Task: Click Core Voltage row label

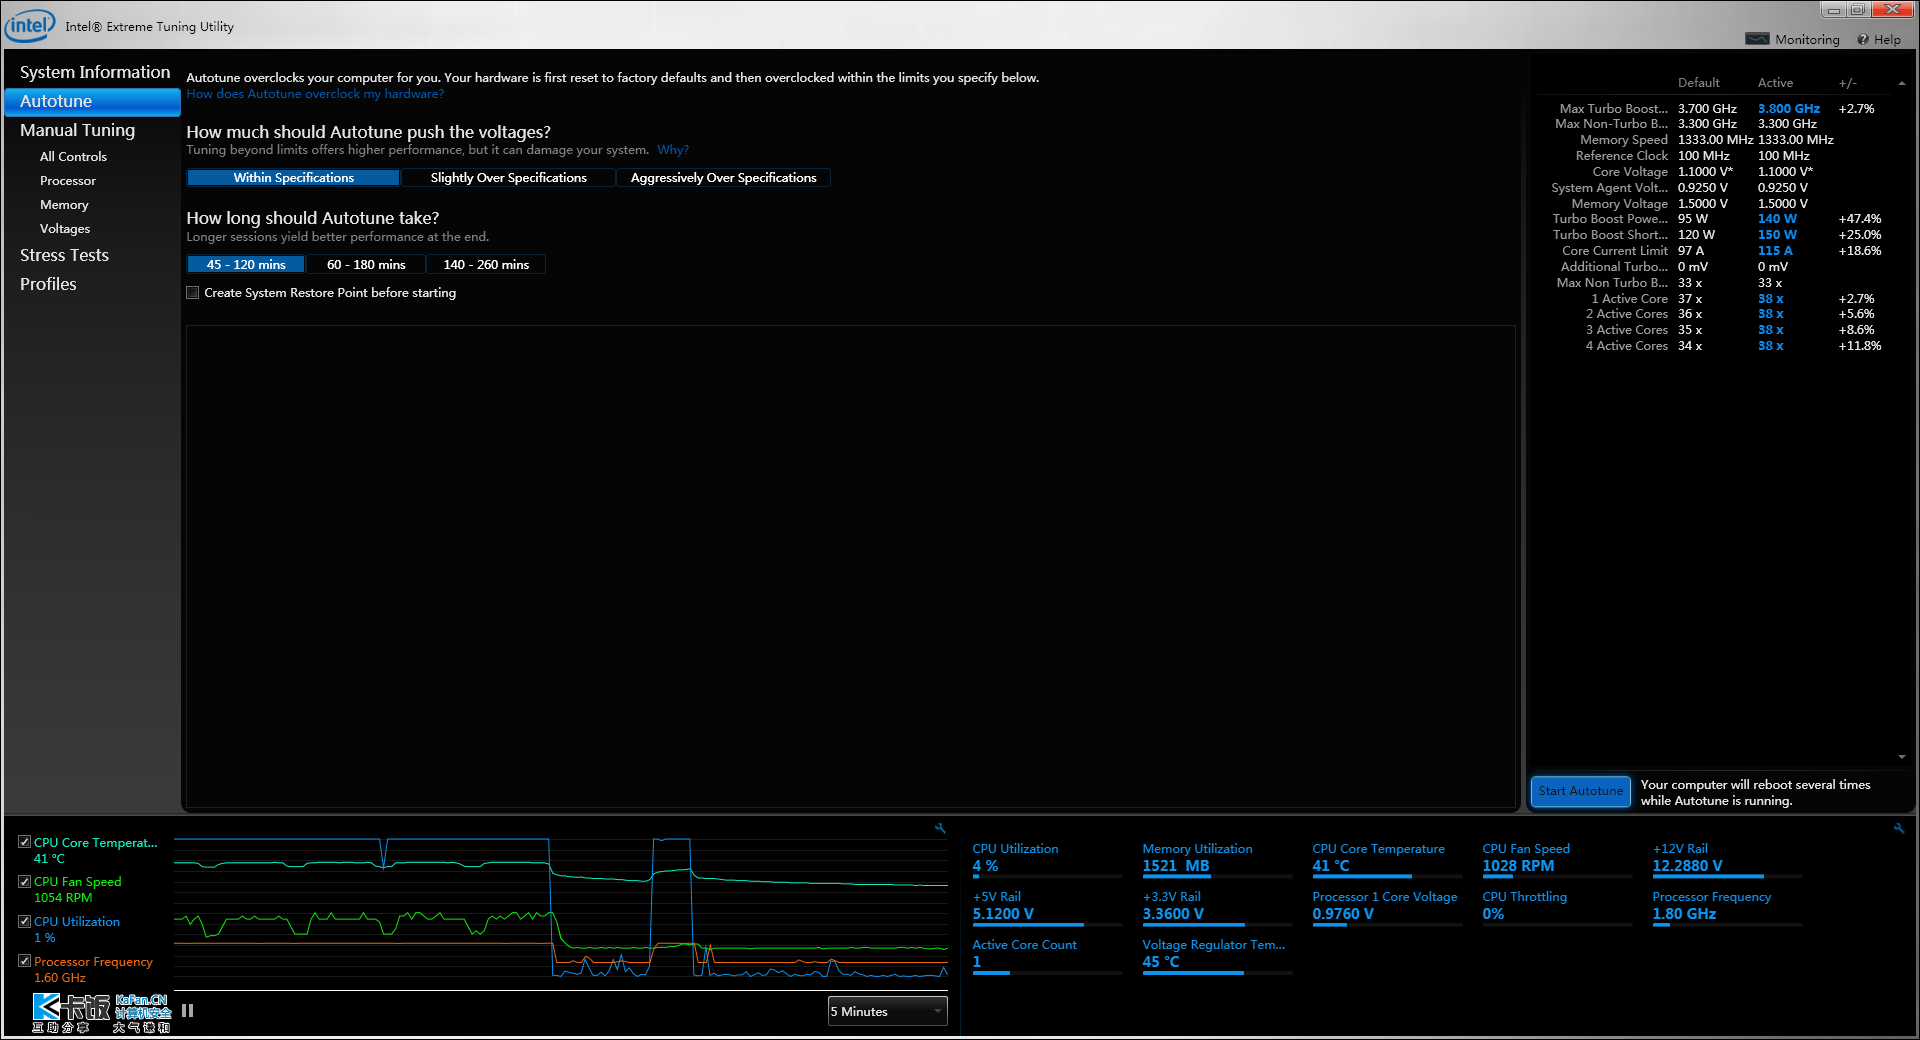Action: coord(1630,172)
